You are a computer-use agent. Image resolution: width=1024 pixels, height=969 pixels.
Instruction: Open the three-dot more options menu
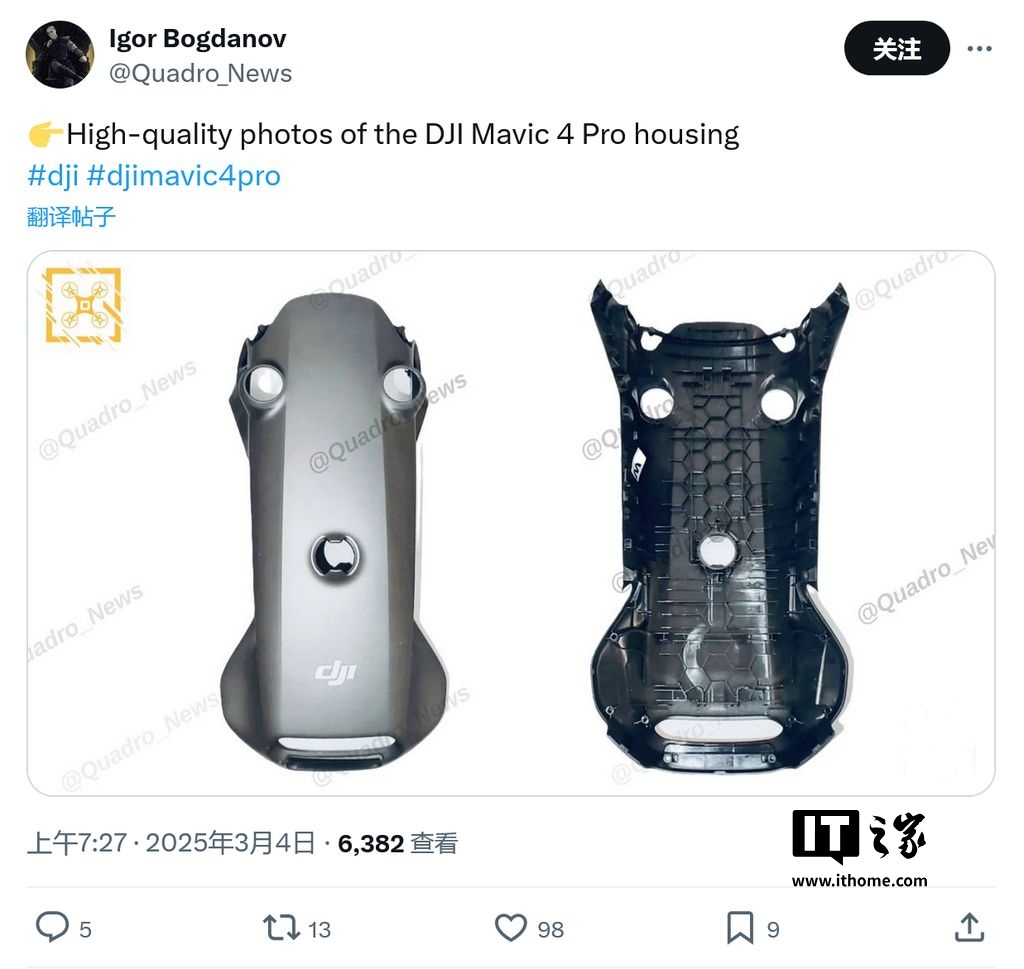tap(980, 48)
